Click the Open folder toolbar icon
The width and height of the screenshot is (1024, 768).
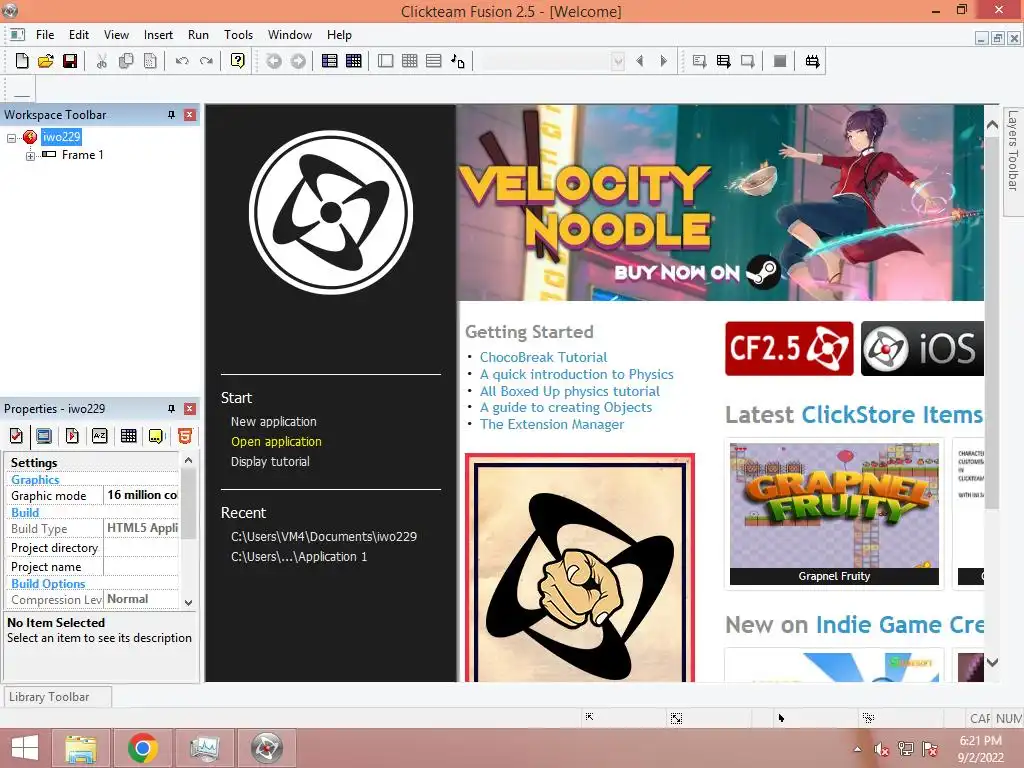(x=46, y=61)
